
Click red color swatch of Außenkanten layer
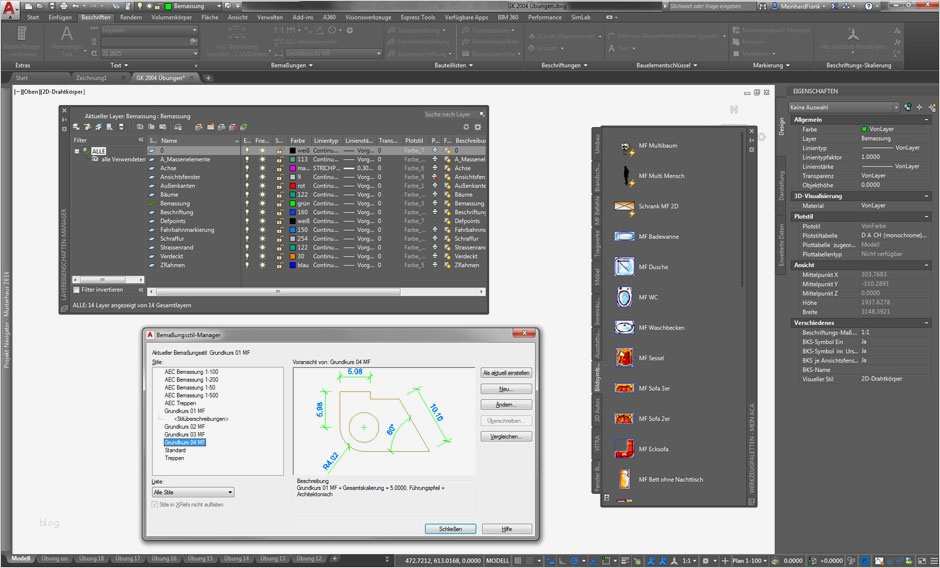click(x=293, y=186)
